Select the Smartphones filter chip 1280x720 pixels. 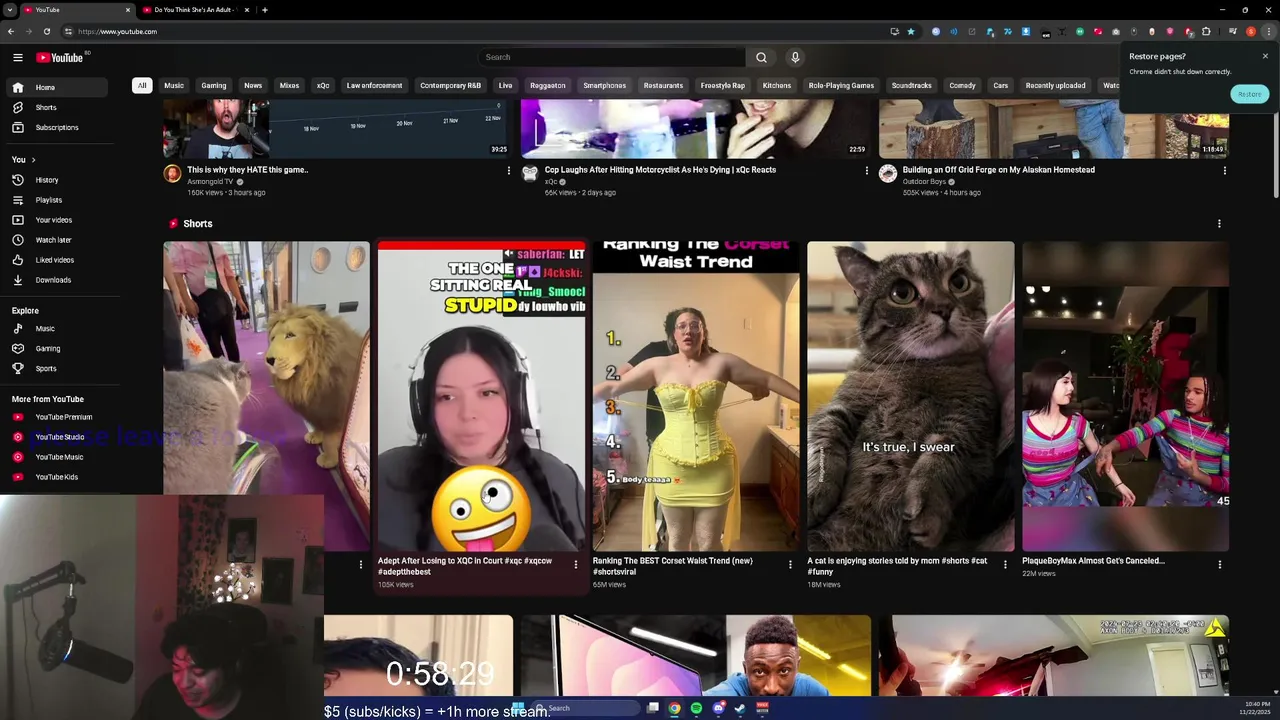click(x=605, y=85)
